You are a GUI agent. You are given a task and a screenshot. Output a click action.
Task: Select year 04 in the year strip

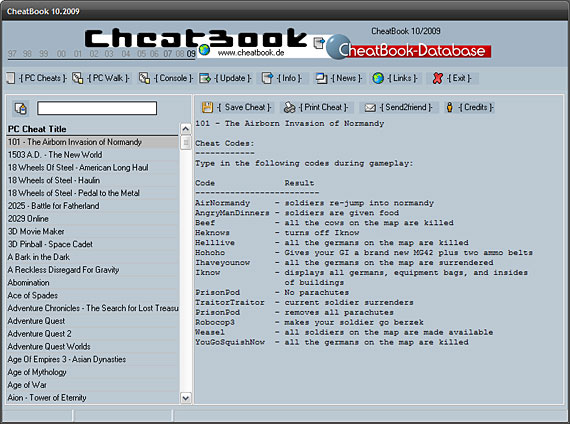click(126, 54)
